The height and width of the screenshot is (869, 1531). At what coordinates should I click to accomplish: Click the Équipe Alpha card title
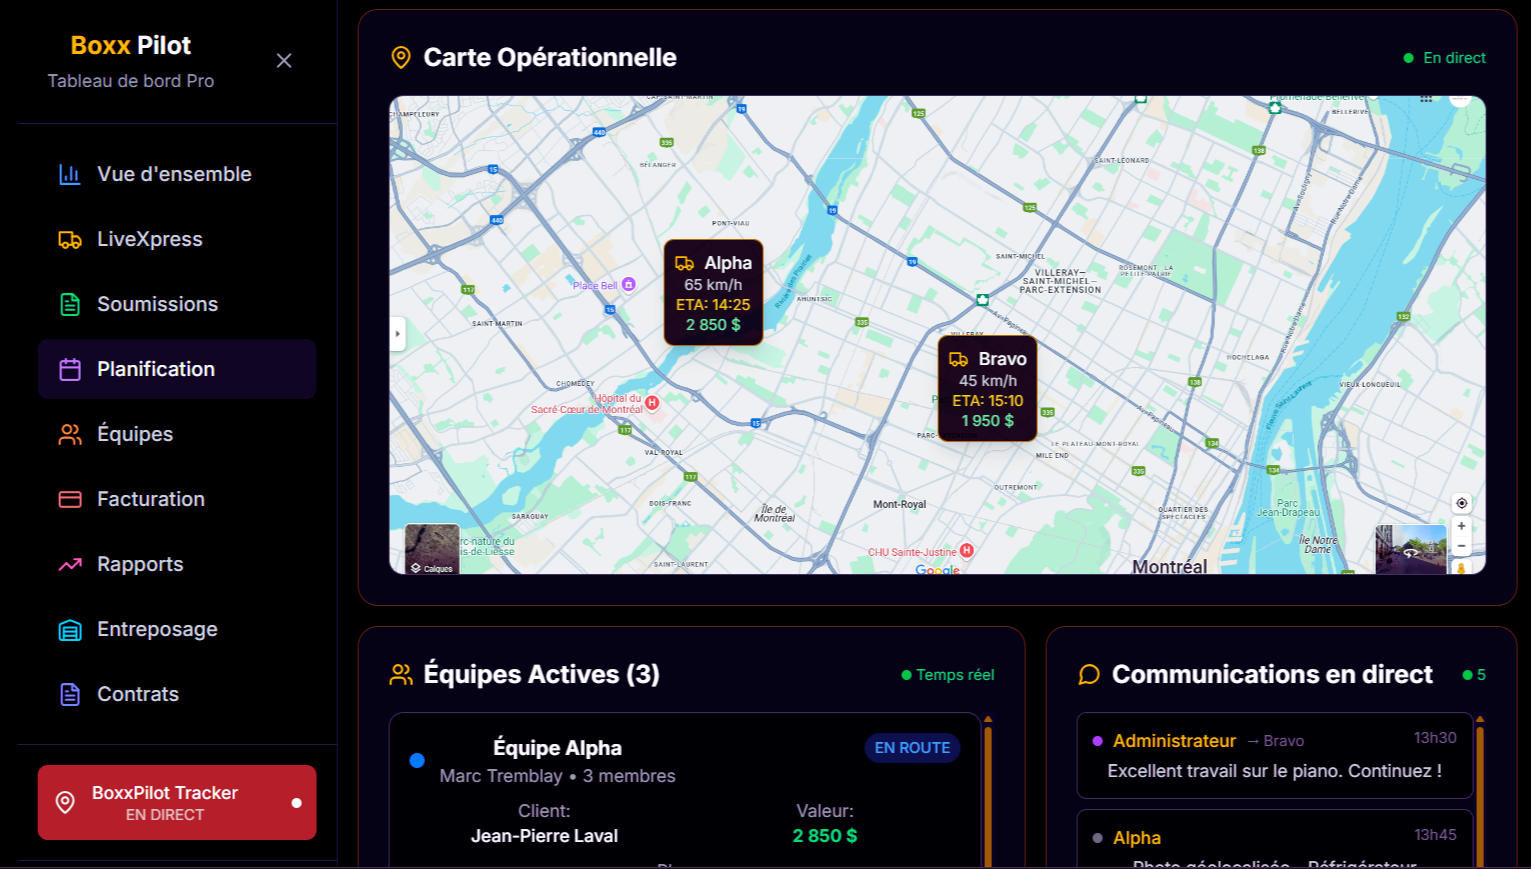tap(557, 748)
